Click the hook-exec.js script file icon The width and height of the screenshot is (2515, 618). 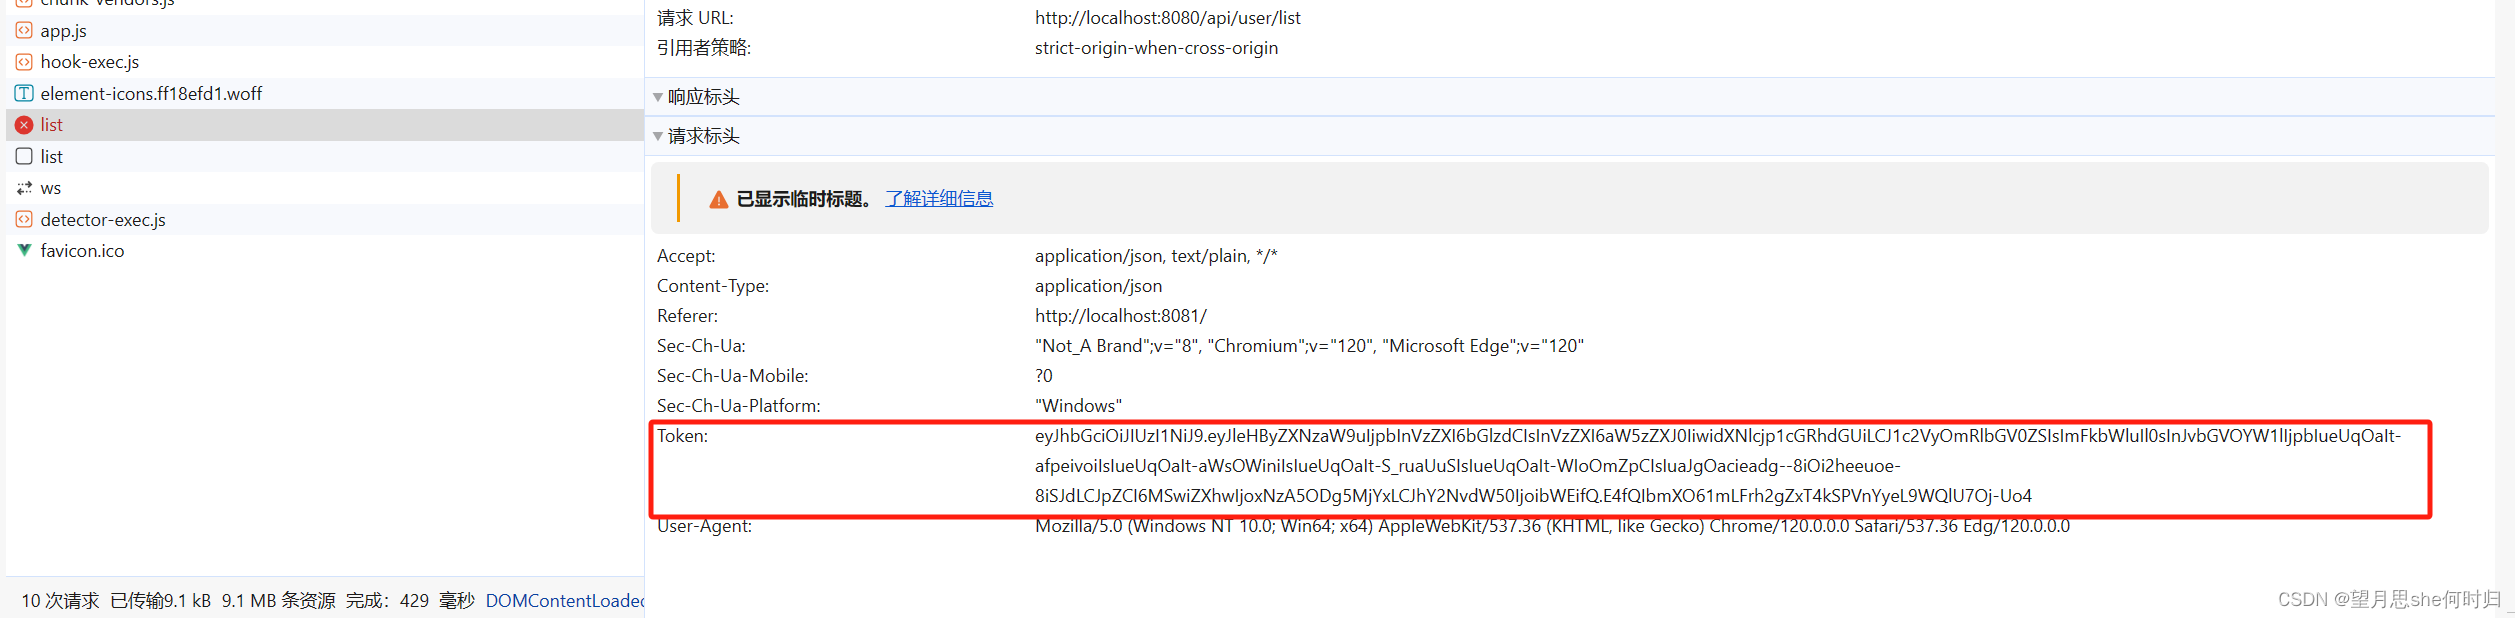click(24, 62)
